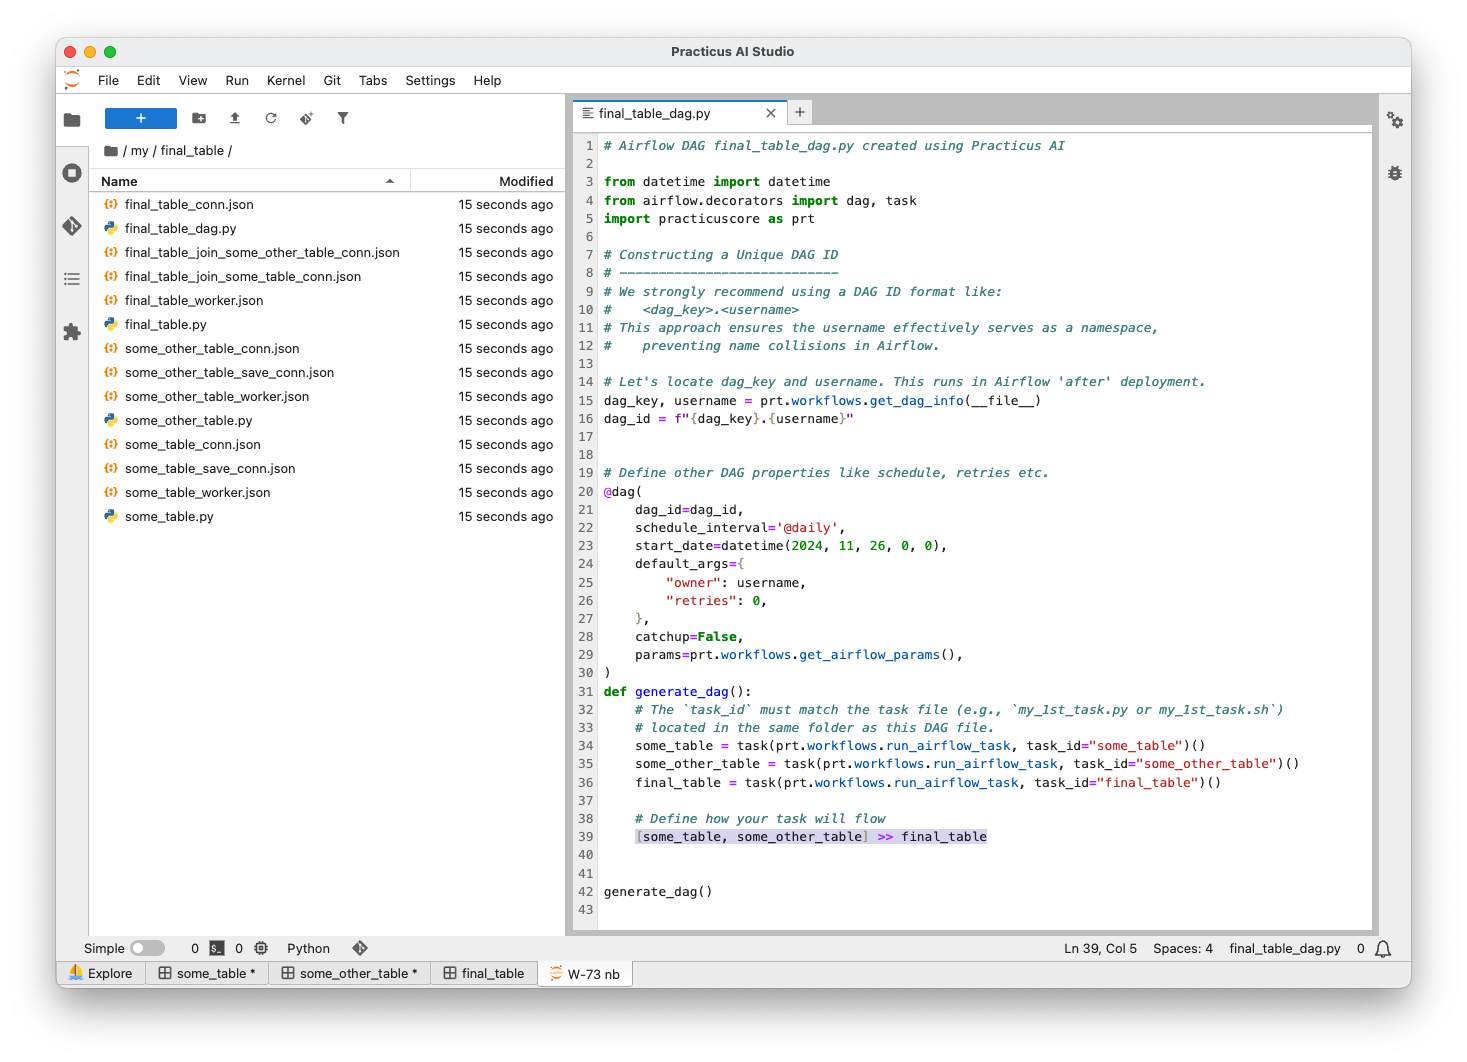Open the Table of Contents panel
1467x1062 pixels.
(72, 279)
